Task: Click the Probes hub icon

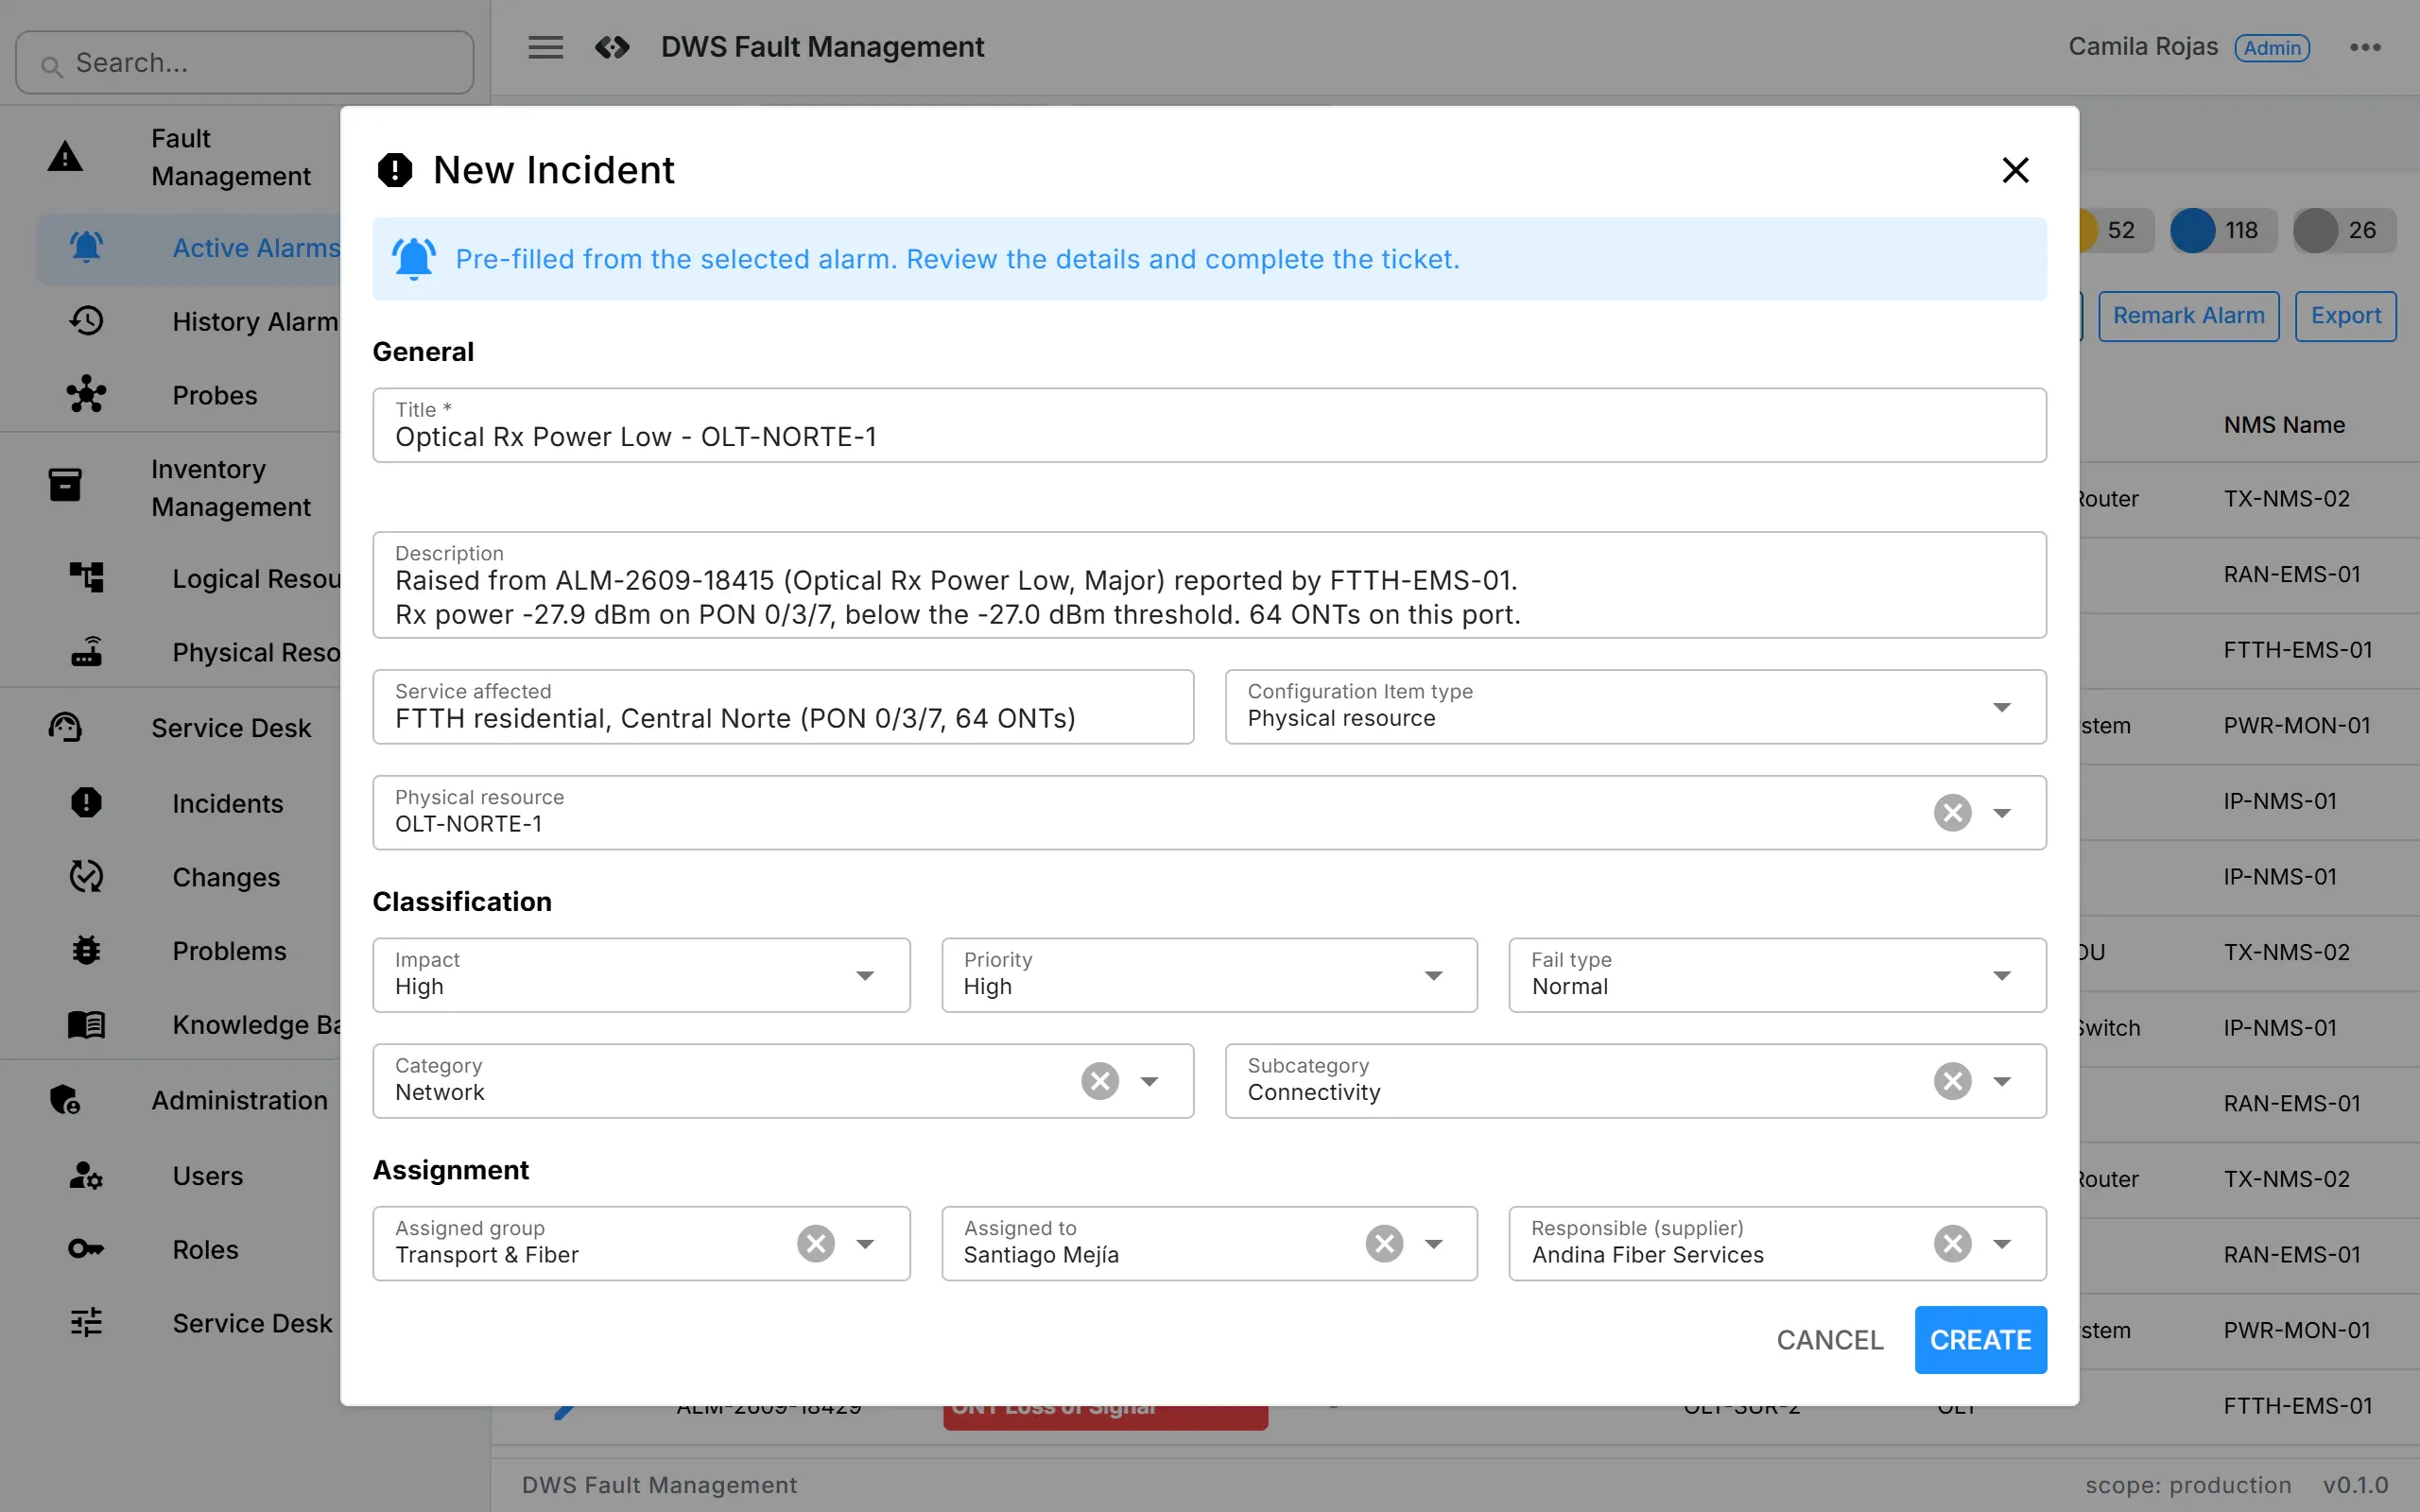Action: click(x=87, y=395)
